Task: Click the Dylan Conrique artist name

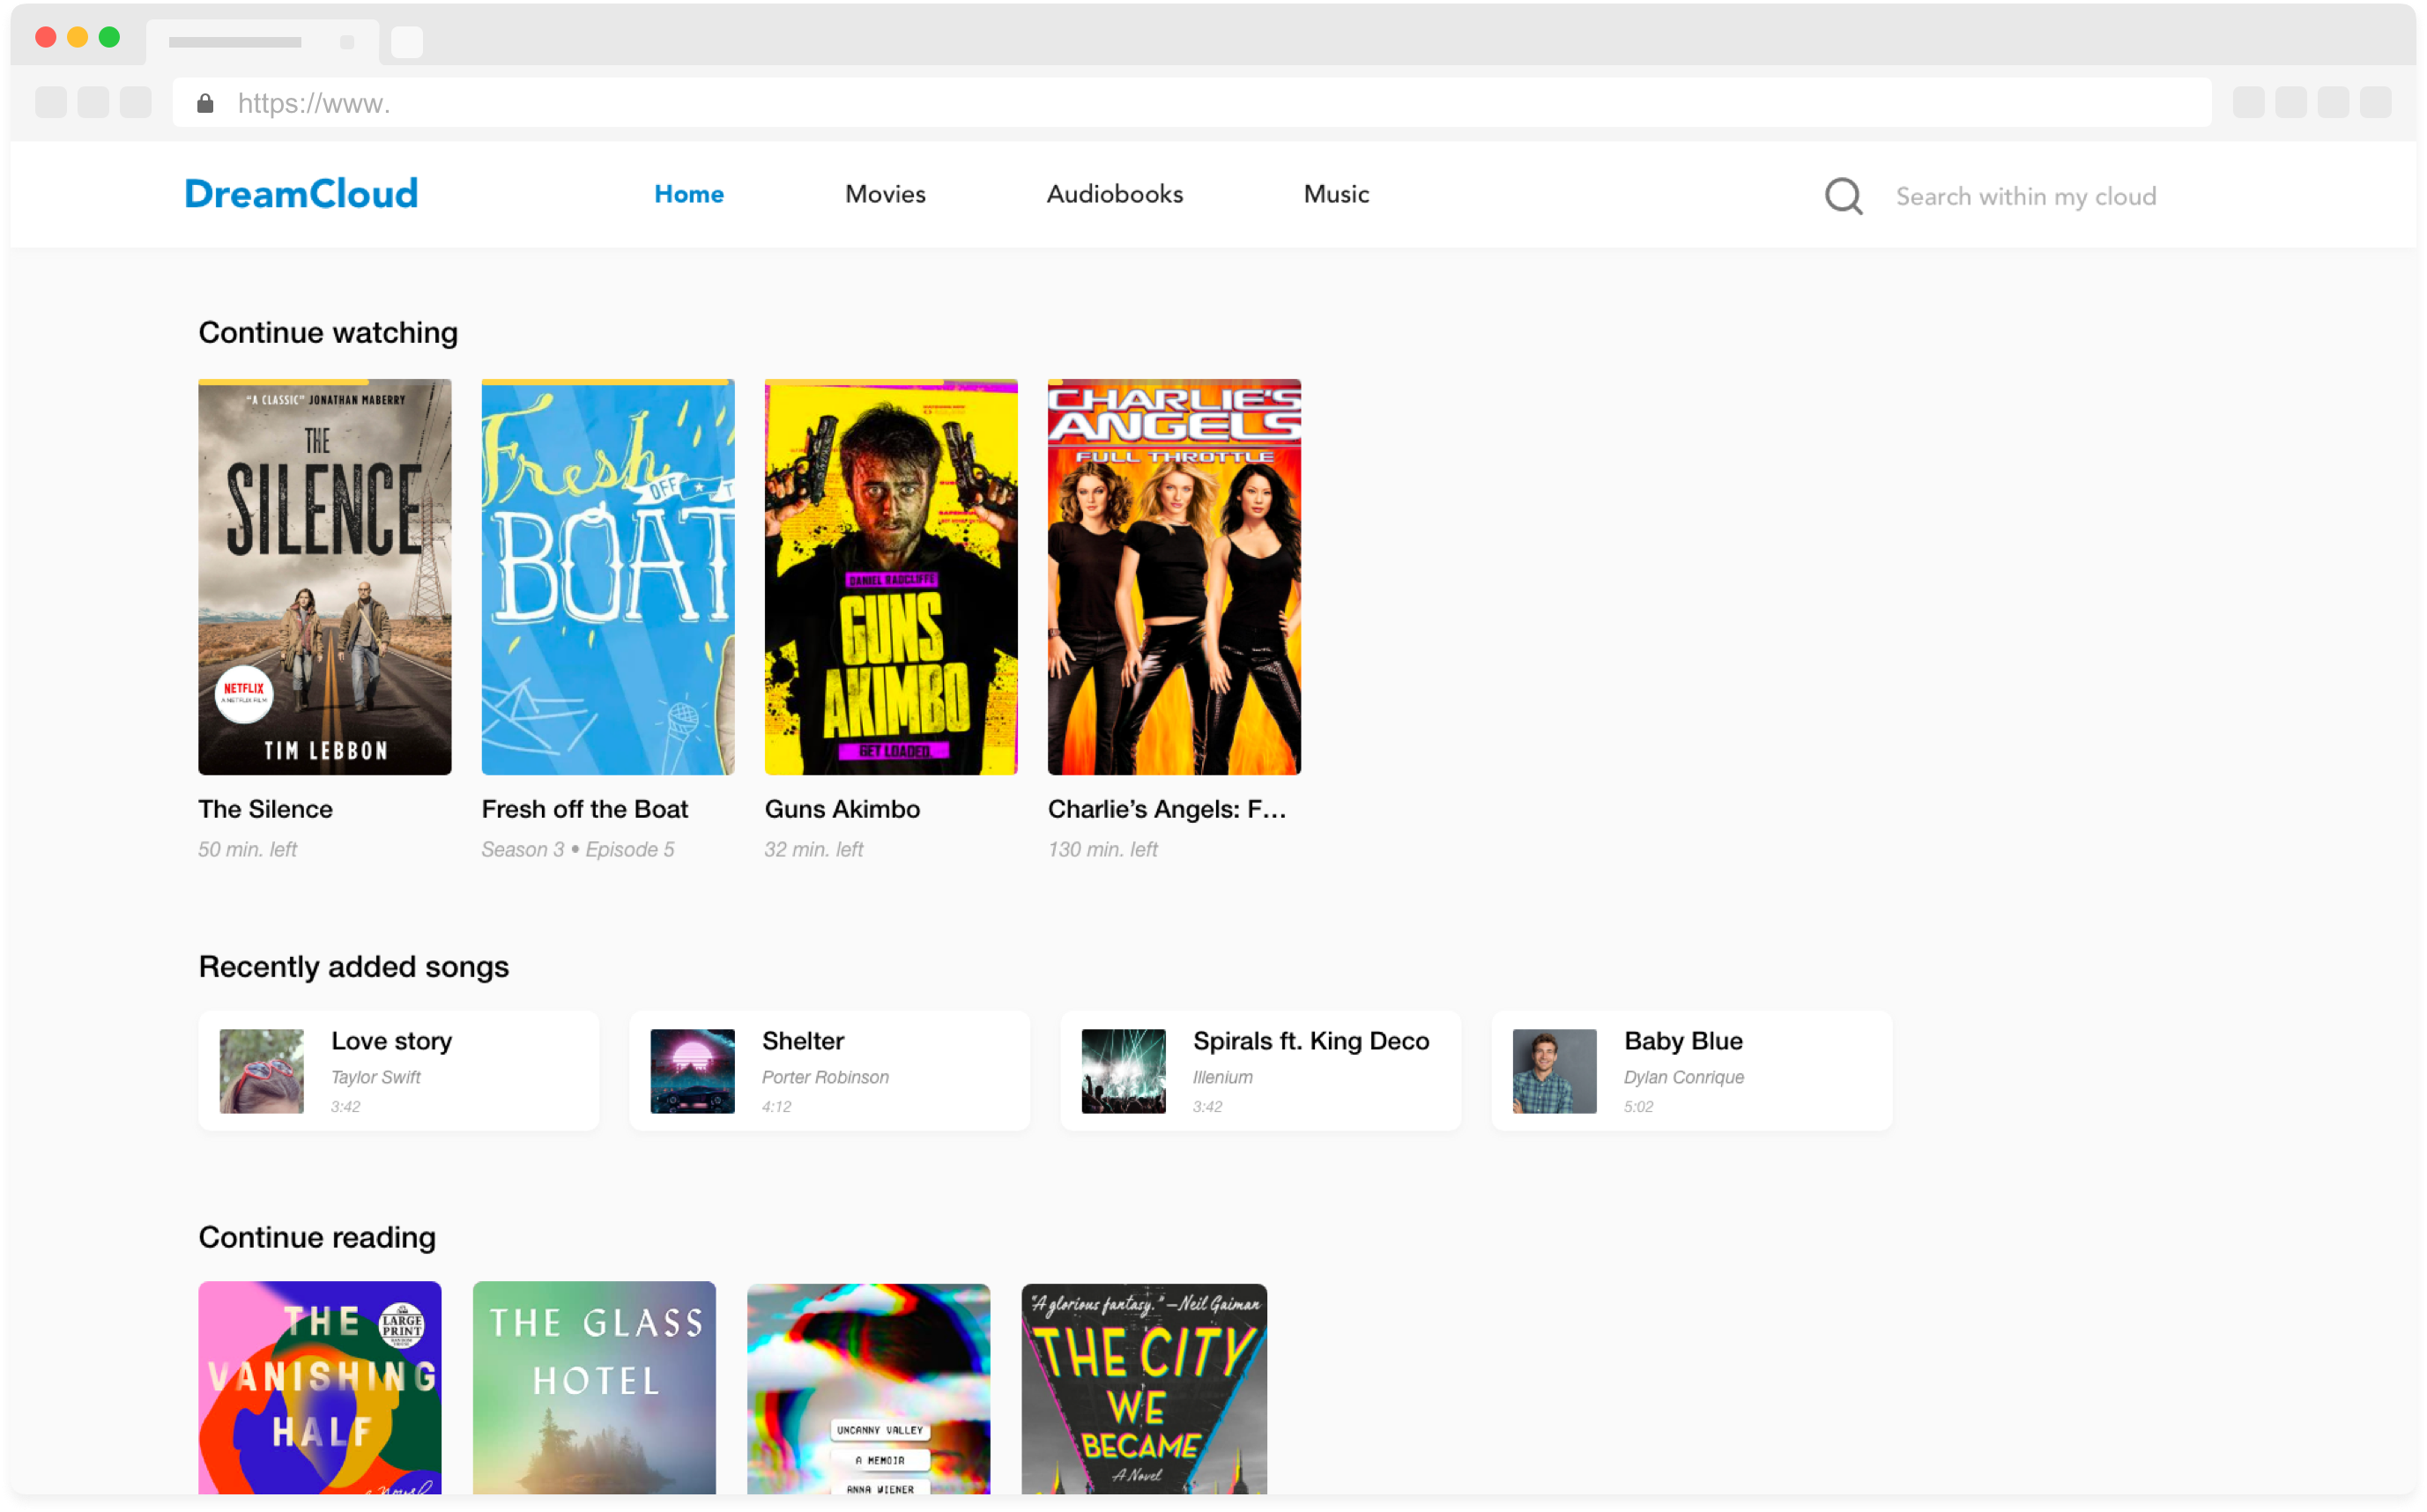Action: coord(1684,1077)
